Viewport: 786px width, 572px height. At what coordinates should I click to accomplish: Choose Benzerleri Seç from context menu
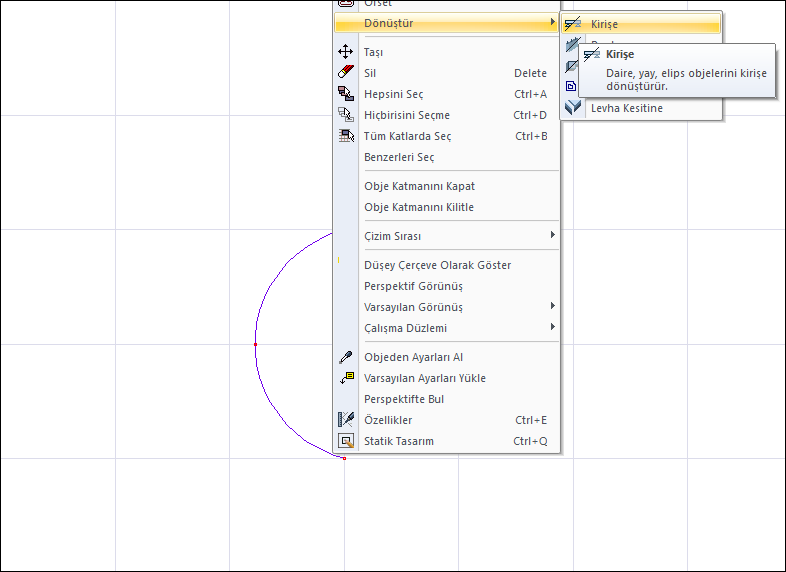[x=446, y=157]
